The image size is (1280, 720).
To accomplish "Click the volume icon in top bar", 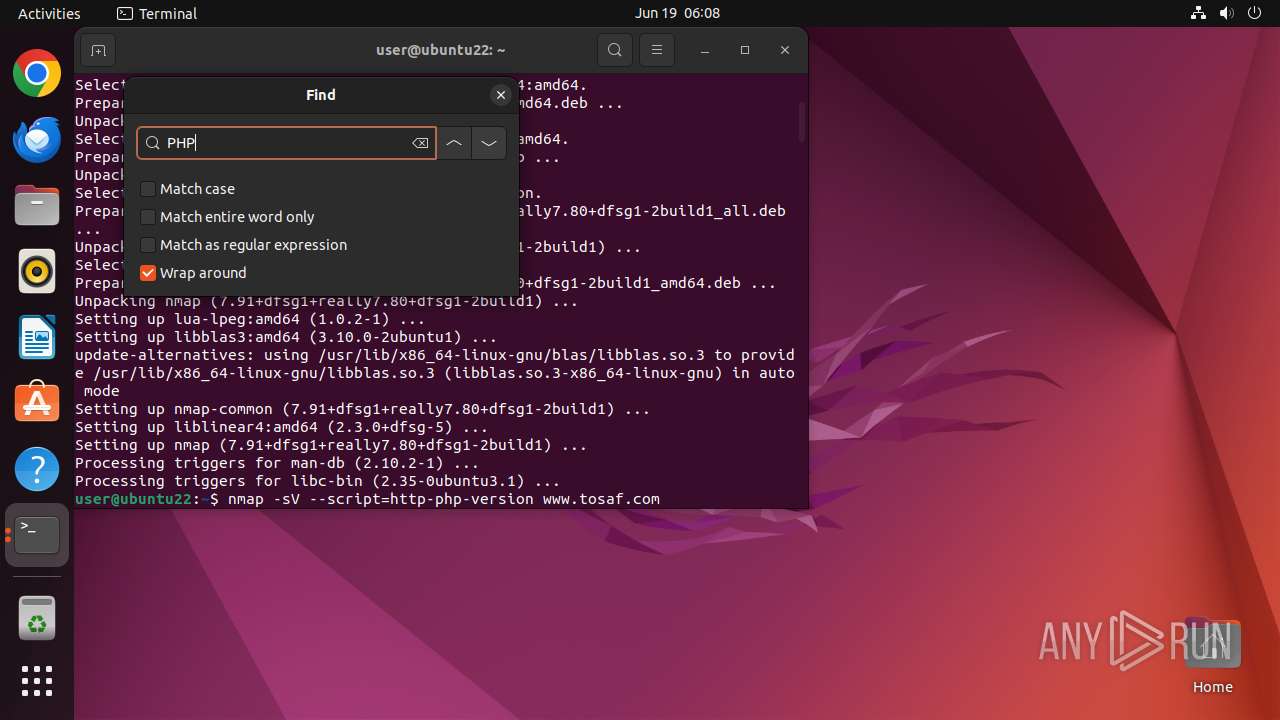I will (x=1226, y=13).
